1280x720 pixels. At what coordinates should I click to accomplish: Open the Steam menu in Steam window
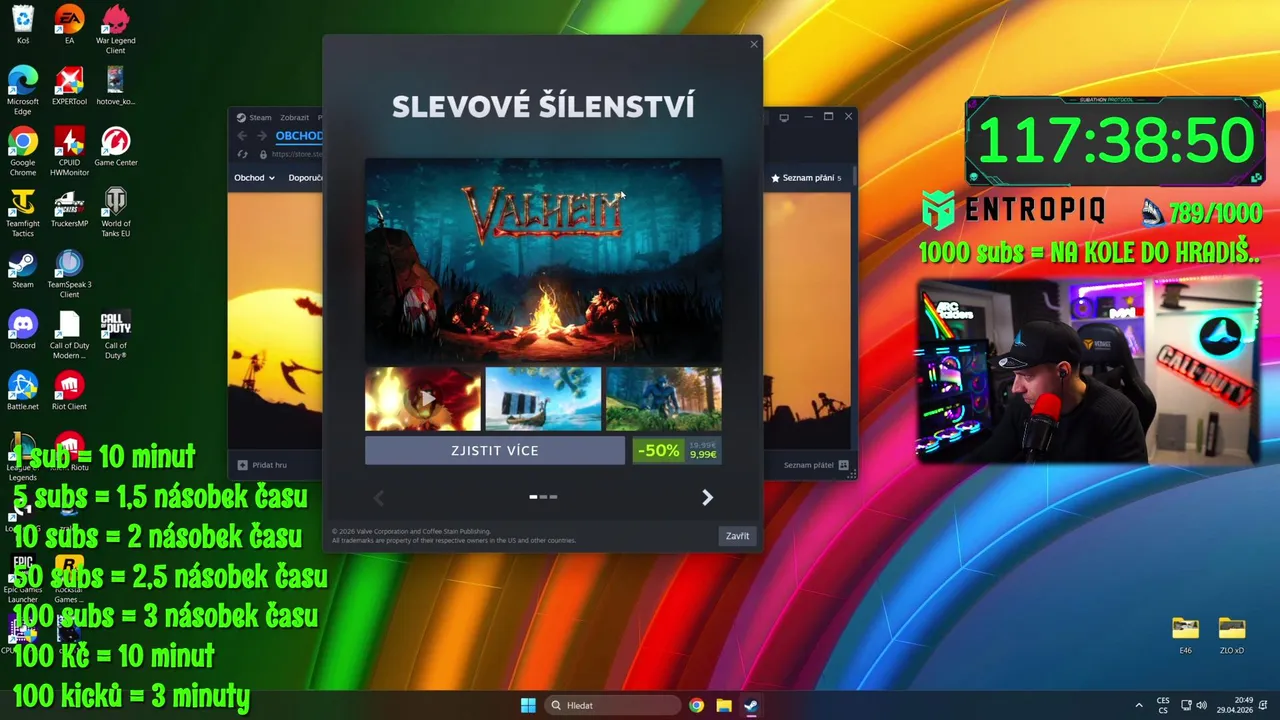[x=254, y=117]
